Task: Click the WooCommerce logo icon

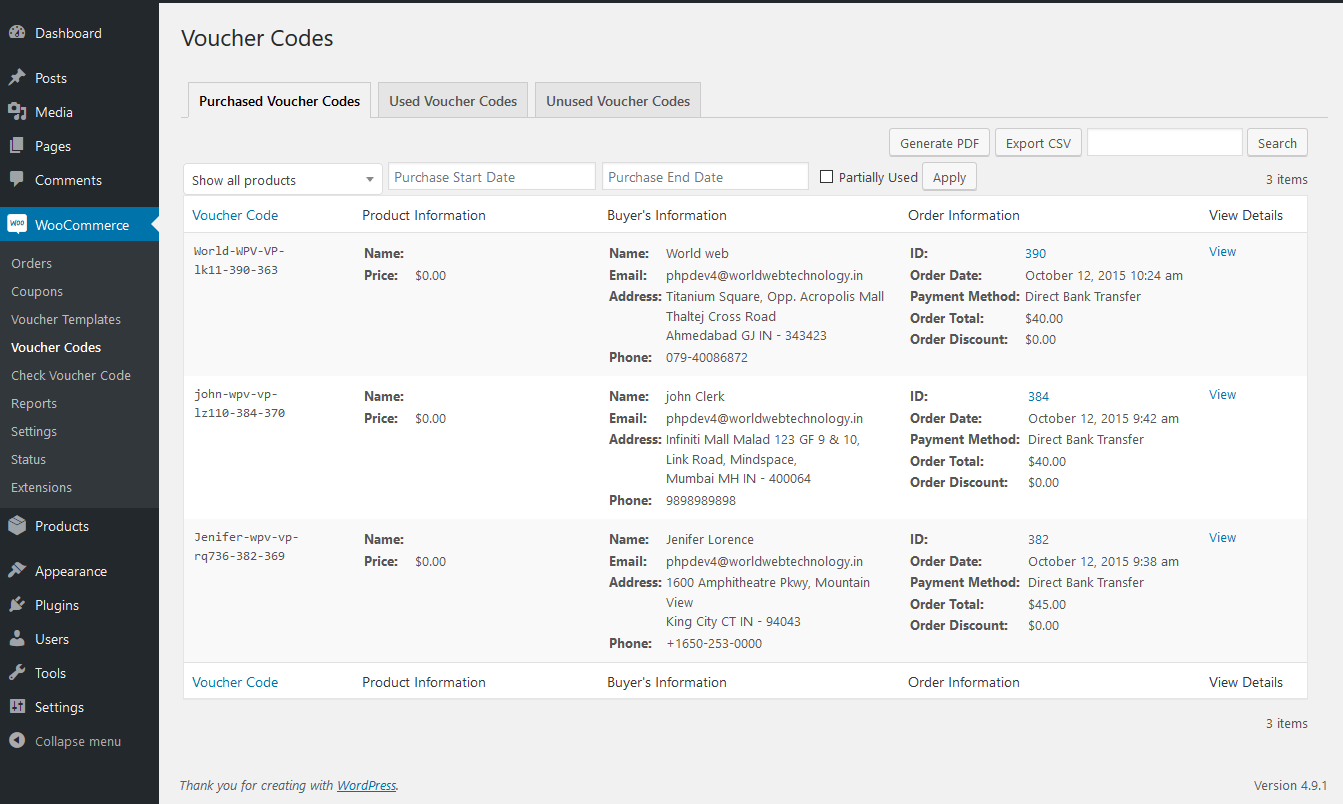Action: (x=17, y=225)
